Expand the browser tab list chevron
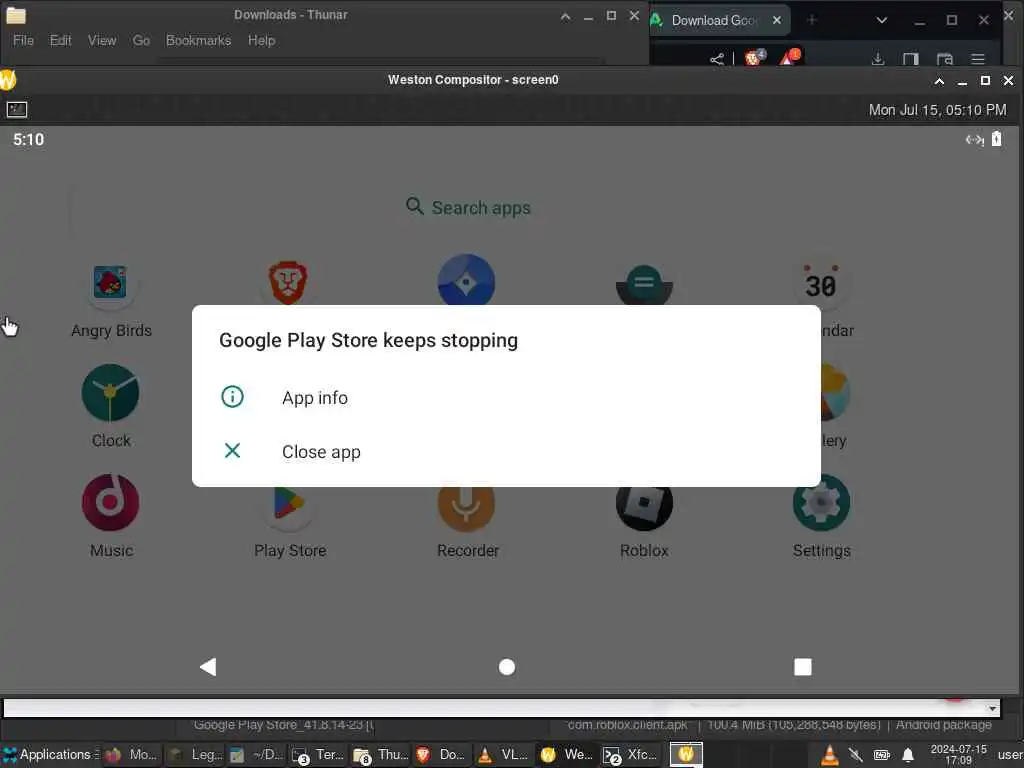Screen dimensions: 1024x768 [x=882, y=20]
